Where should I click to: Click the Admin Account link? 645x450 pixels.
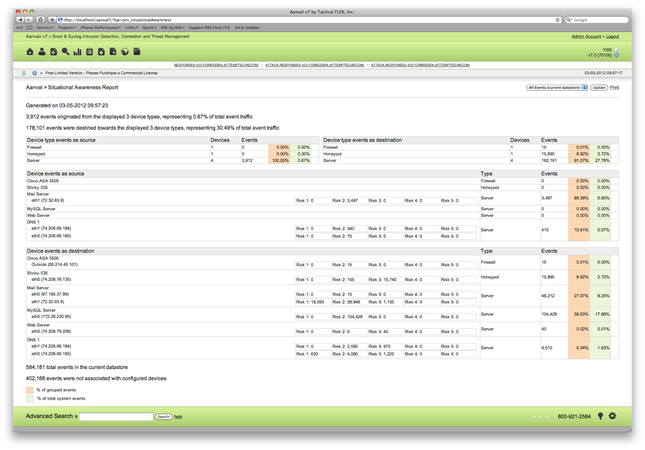[586, 36]
